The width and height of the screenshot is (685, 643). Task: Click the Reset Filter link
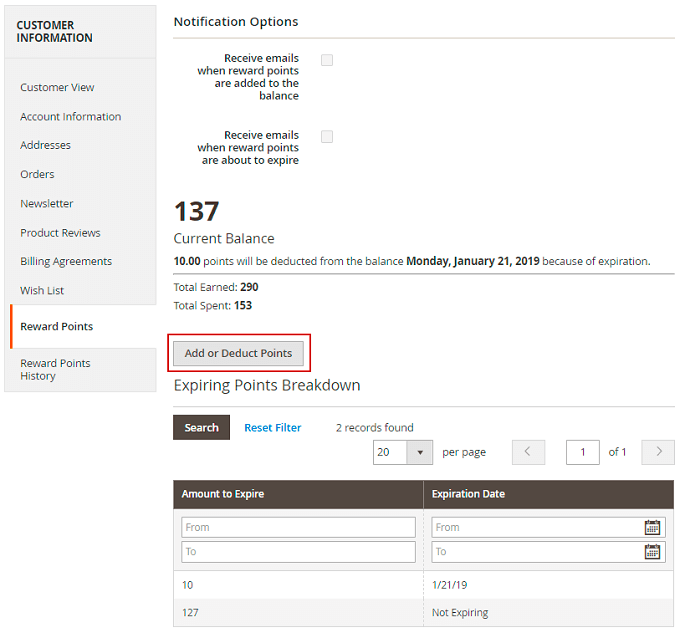coord(272,428)
